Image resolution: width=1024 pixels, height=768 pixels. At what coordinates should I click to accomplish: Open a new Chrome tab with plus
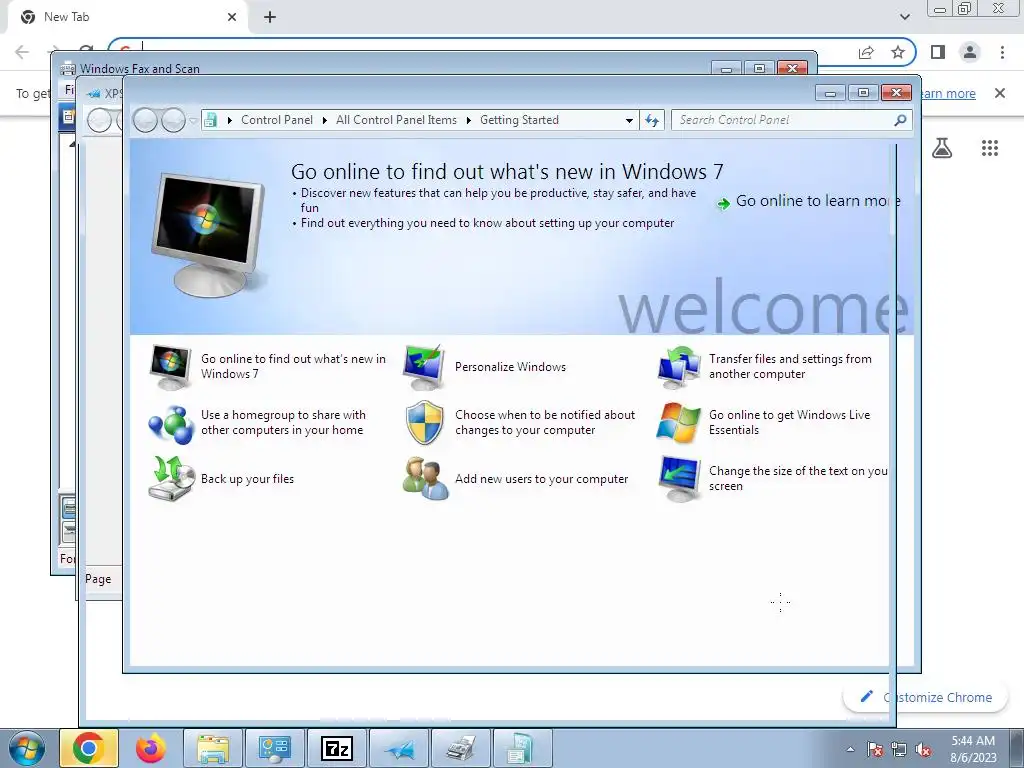(x=270, y=17)
